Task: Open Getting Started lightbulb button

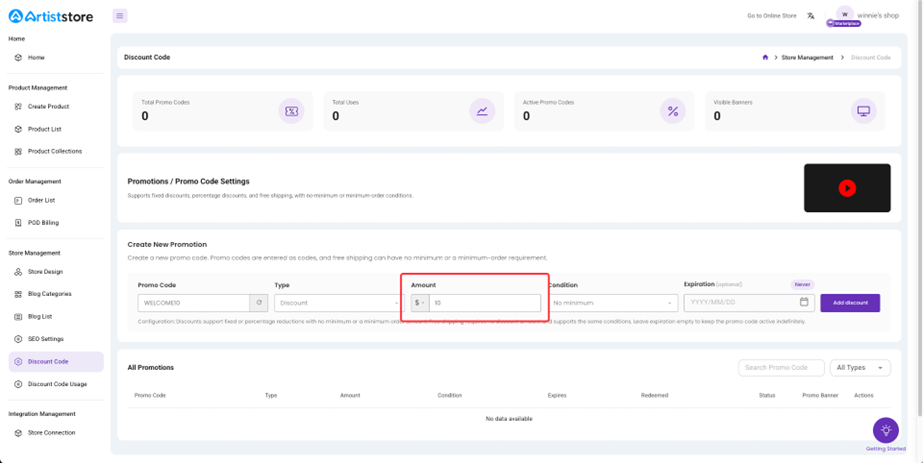Action: tap(885, 430)
